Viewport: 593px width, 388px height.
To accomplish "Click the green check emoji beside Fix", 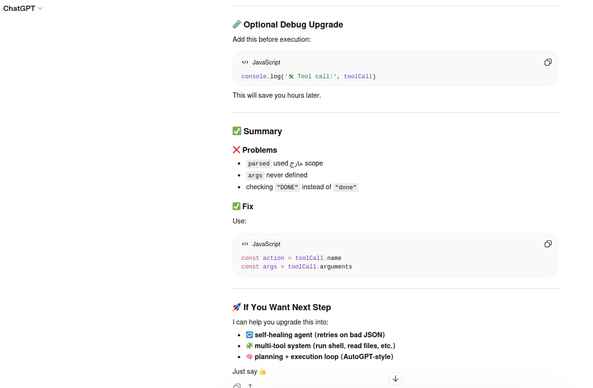I will [x=236, y=206].
